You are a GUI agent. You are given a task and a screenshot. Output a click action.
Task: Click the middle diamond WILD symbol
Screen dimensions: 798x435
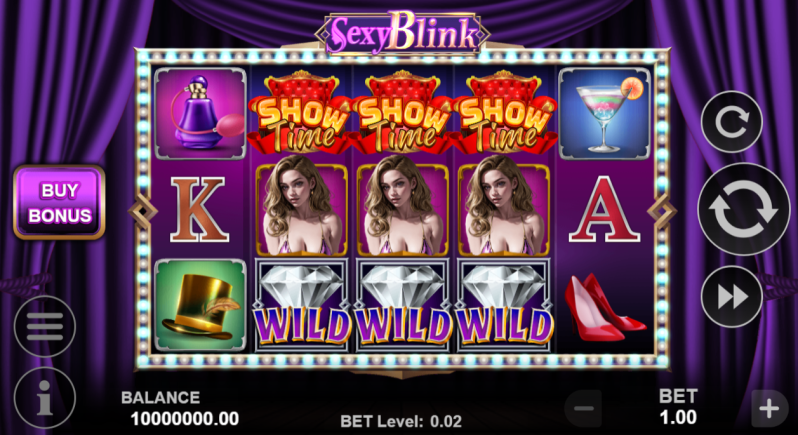402,305
